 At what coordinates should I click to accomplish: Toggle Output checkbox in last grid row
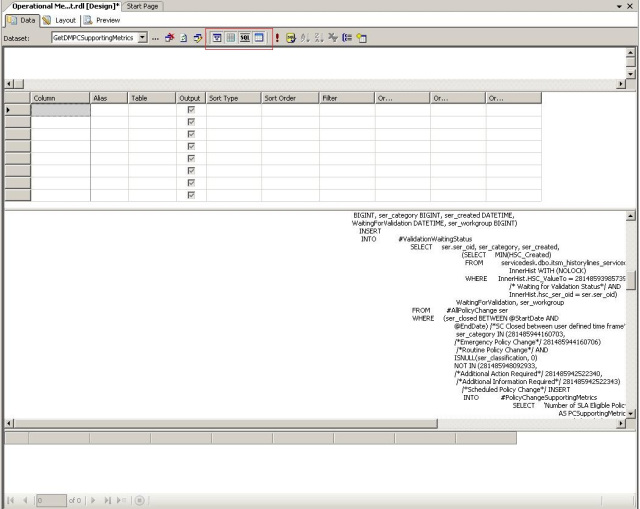(191, 195)
